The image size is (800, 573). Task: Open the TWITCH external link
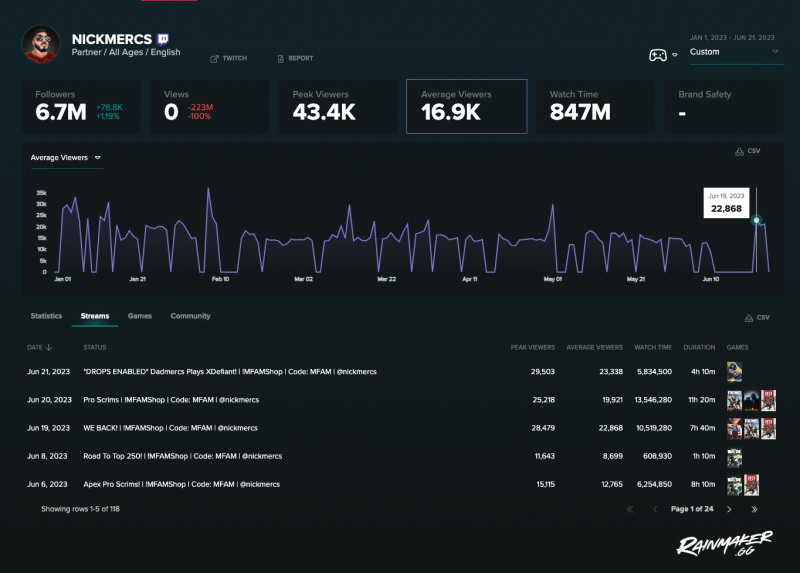[x=229, y=59]
